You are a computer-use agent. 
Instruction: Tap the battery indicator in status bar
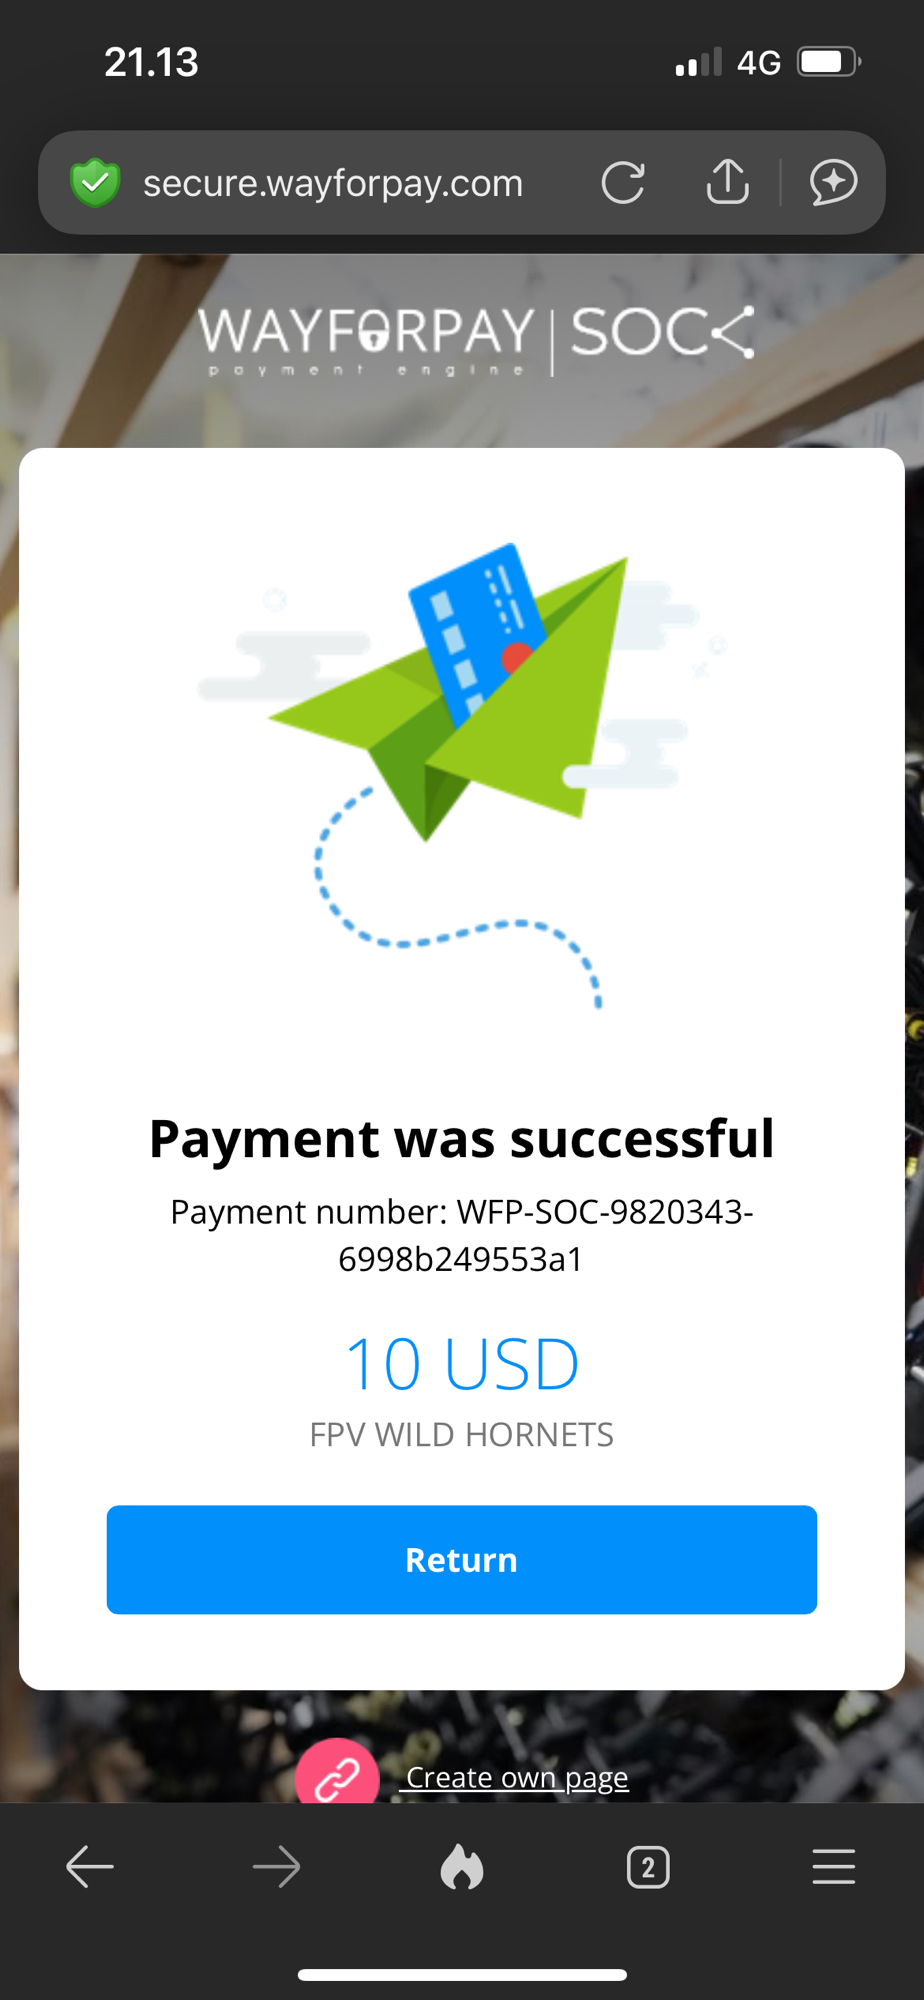pyautogui.click(x=829, y=62)
